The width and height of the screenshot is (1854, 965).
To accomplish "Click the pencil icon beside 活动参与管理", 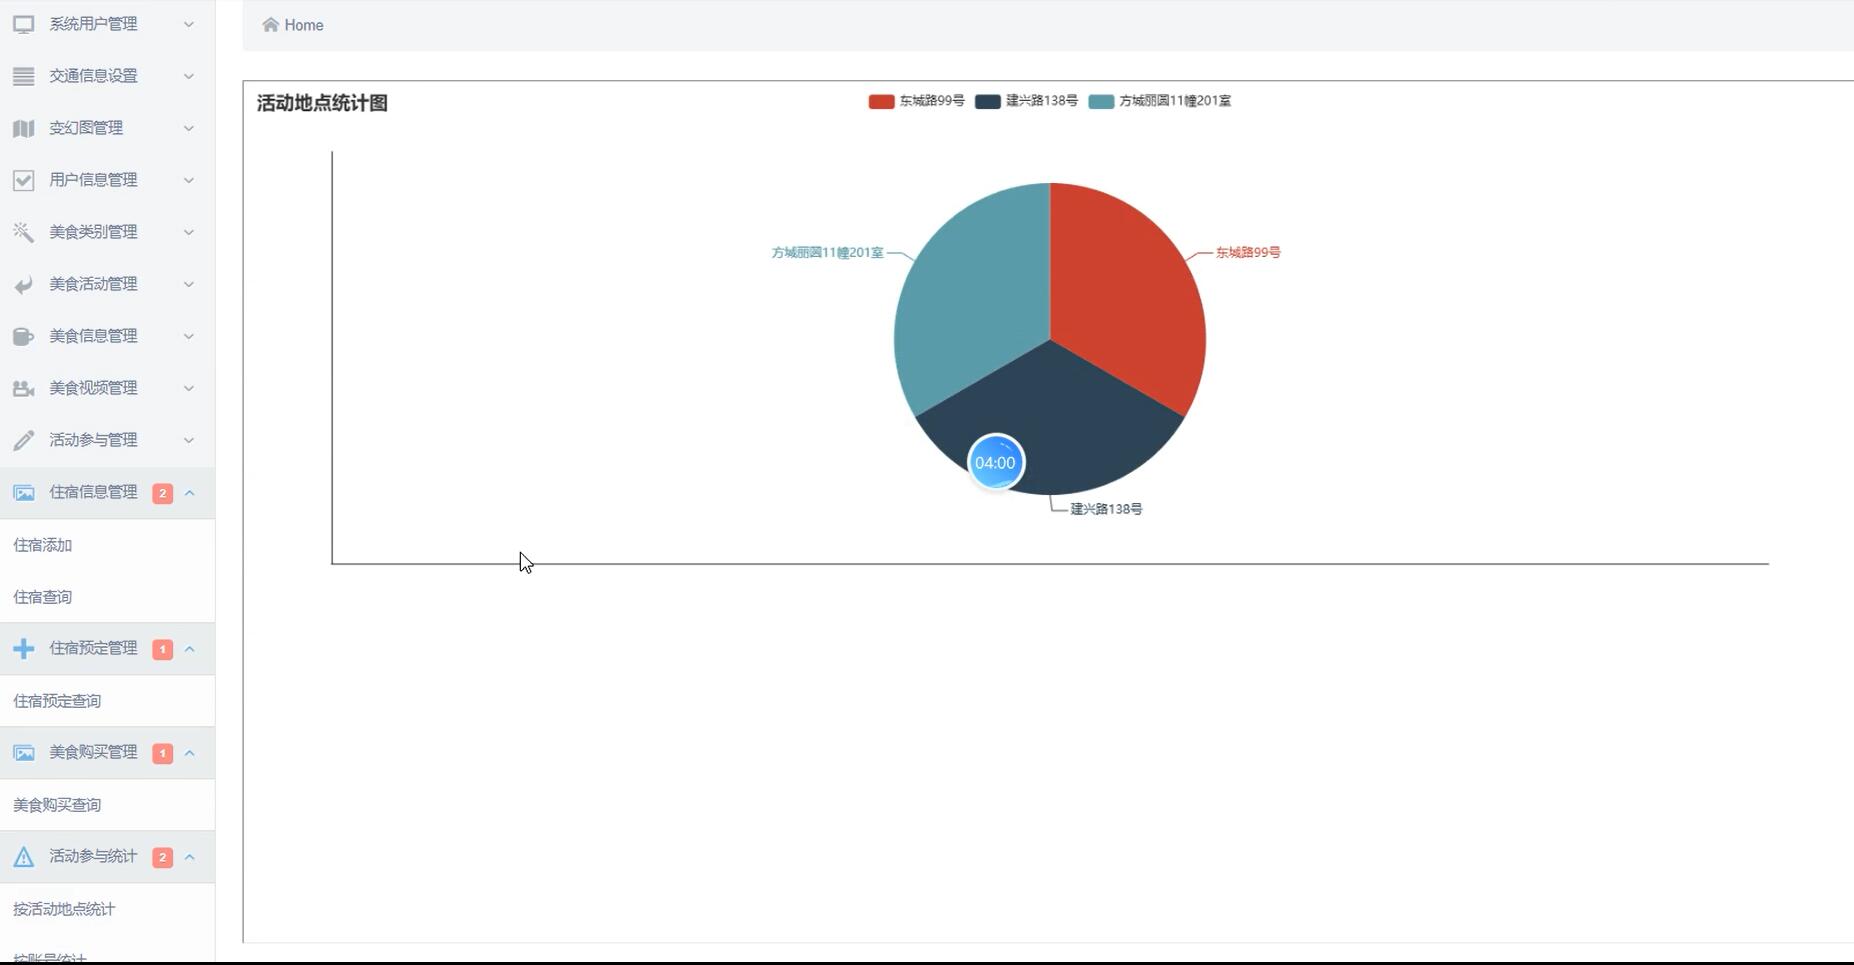I will click(x=23, y=440).
